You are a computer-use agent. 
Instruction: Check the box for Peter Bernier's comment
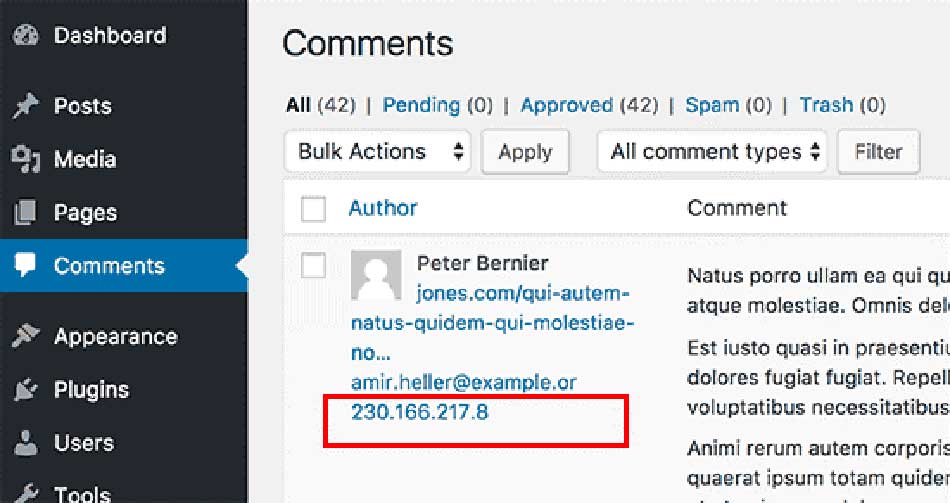point(313,265)
